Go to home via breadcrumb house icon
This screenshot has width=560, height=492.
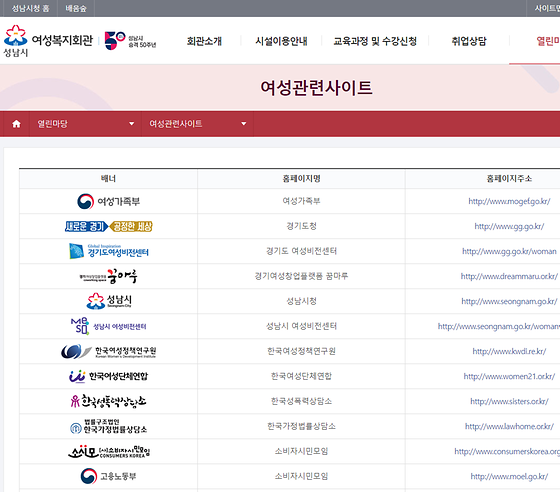tap(16, 124)
